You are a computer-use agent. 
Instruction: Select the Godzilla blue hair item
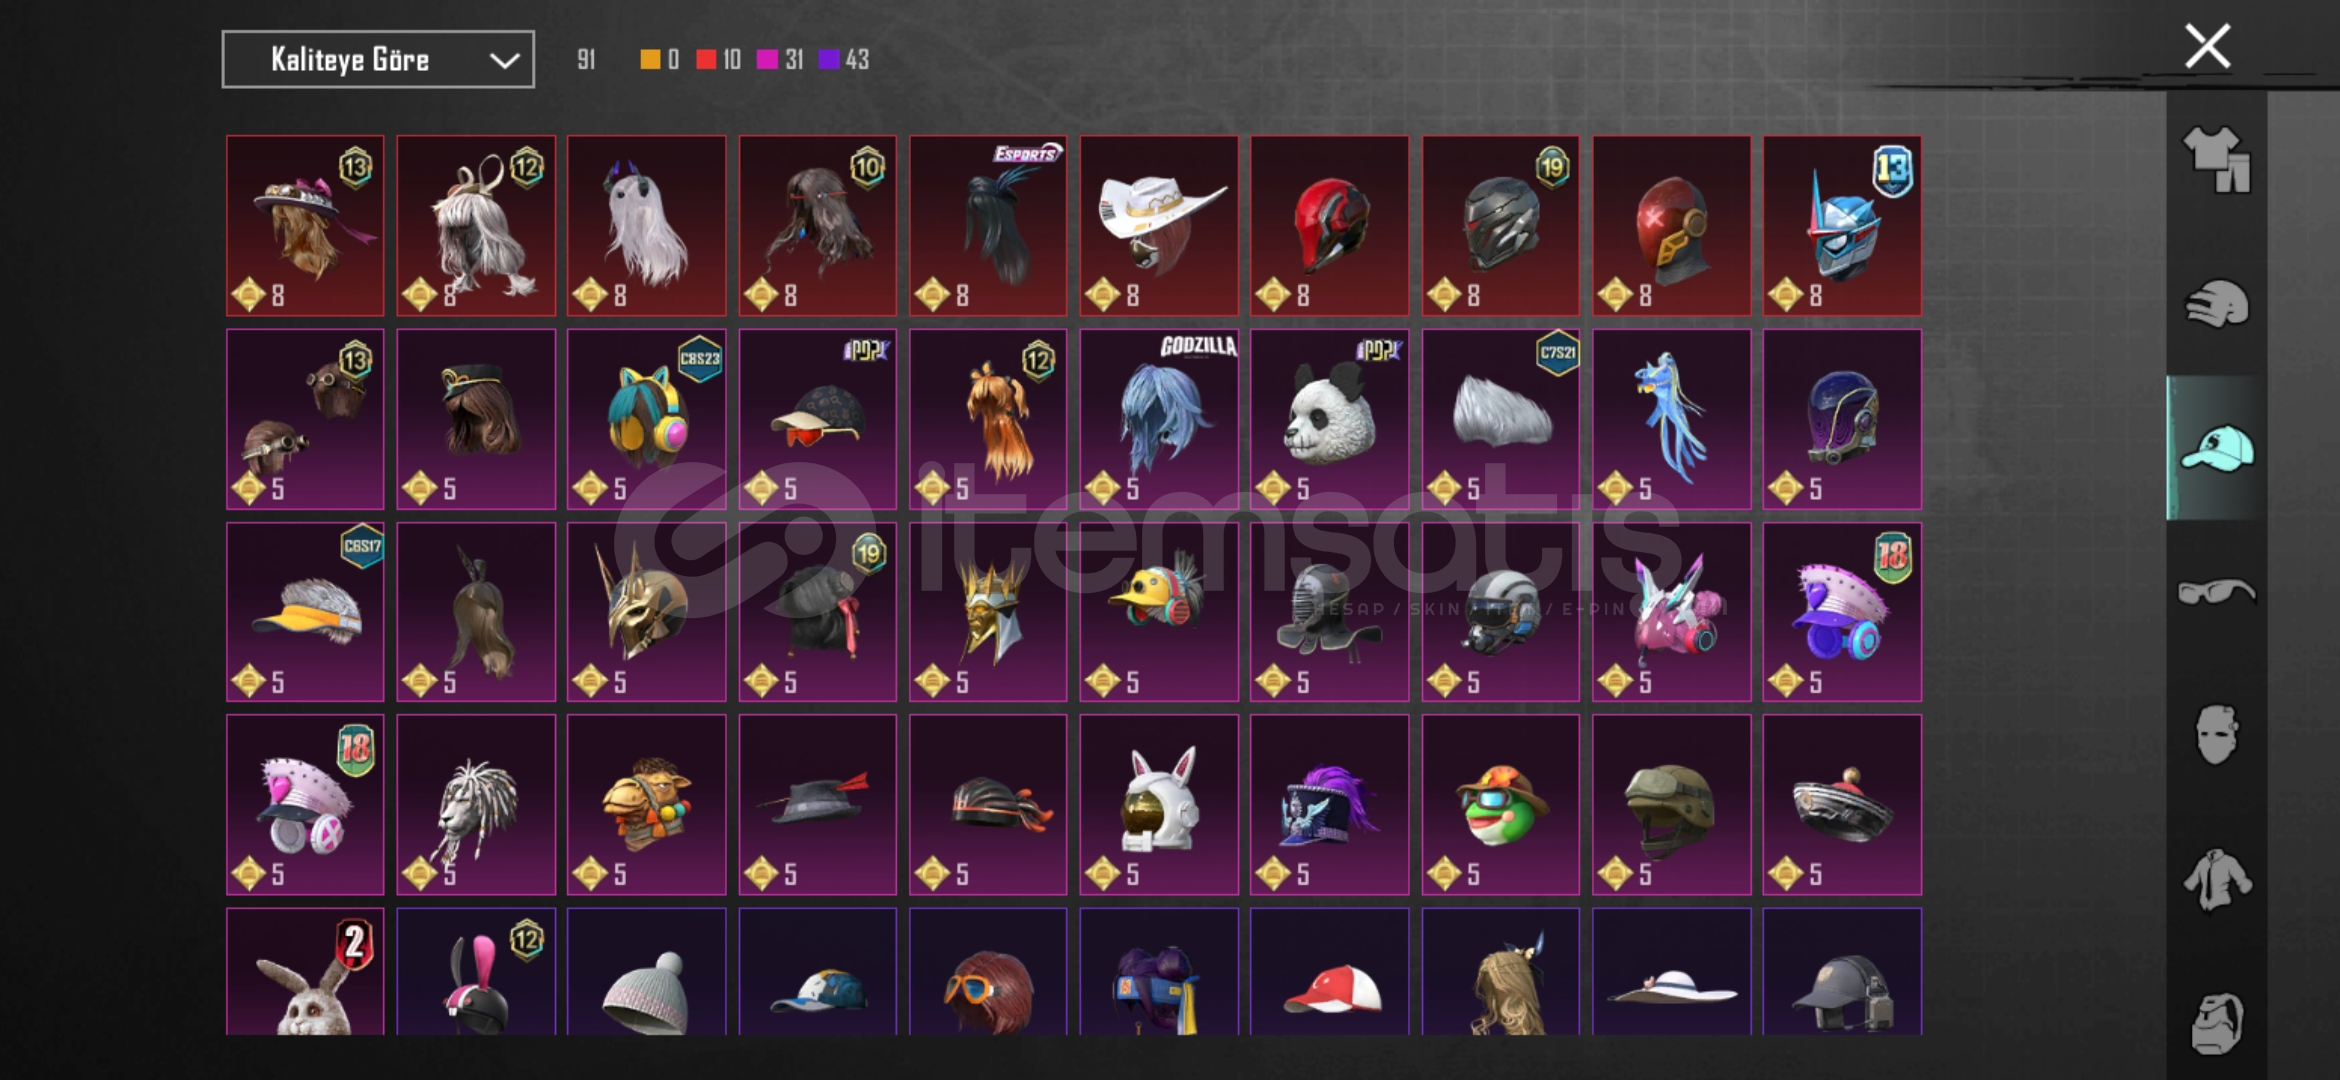1159,419
